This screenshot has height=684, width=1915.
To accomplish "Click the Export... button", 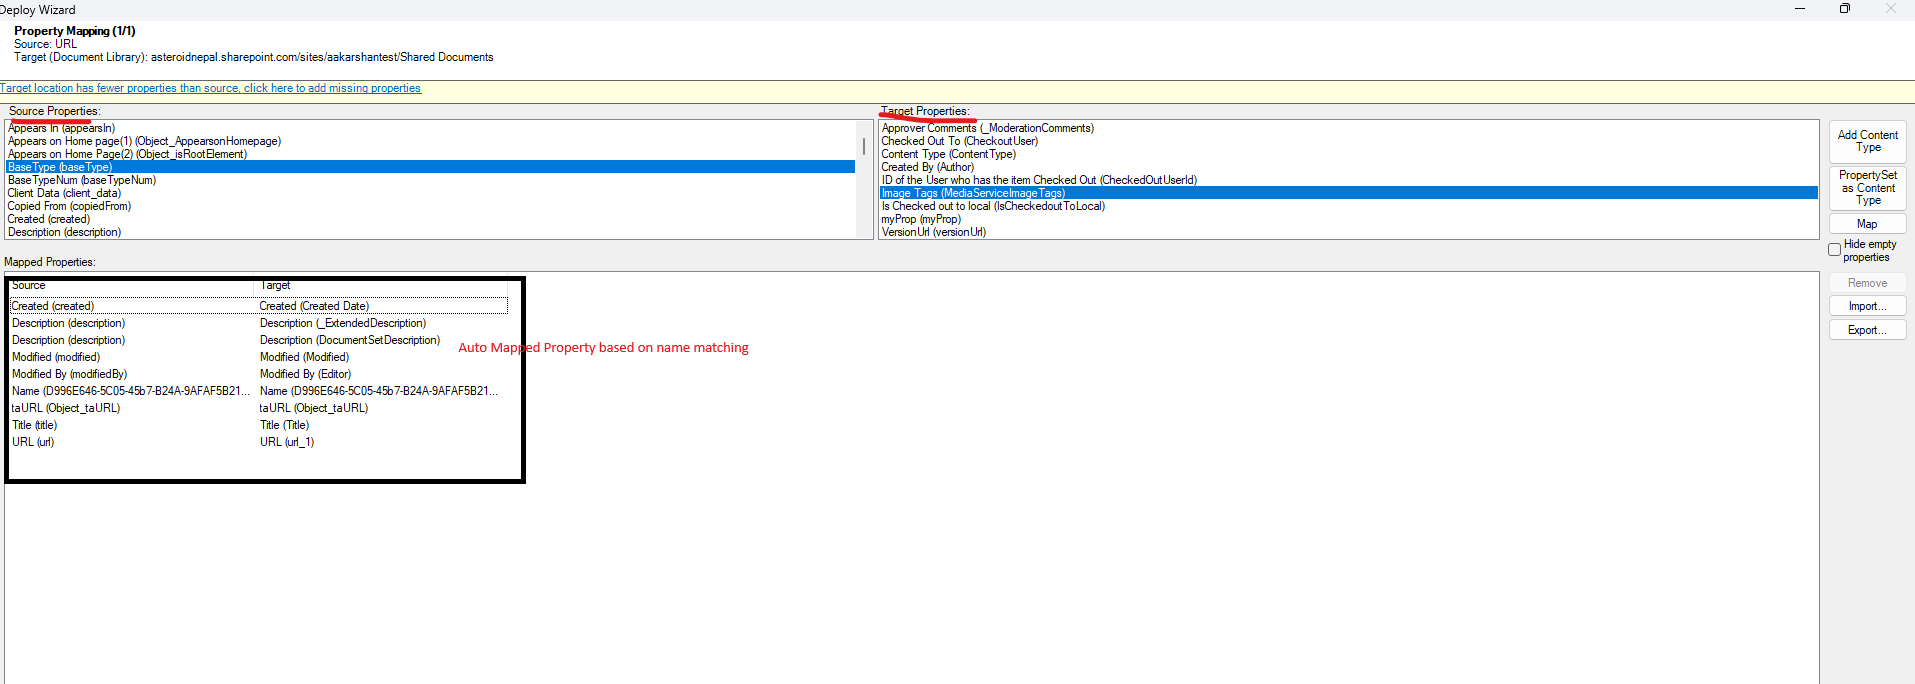I will coord(1867,330).
